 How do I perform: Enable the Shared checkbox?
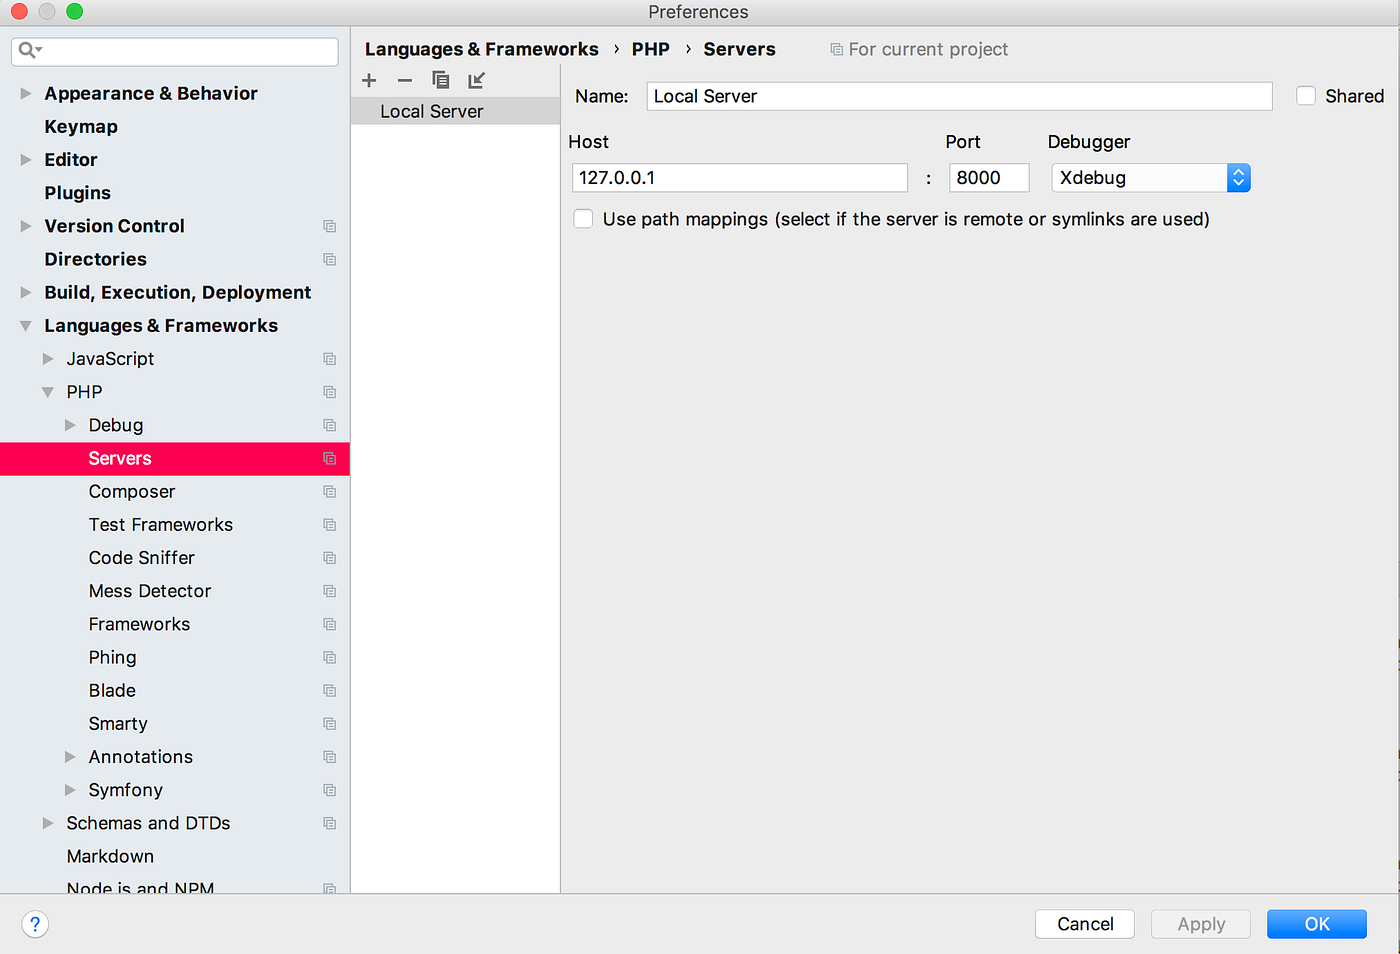[1306, 96]
